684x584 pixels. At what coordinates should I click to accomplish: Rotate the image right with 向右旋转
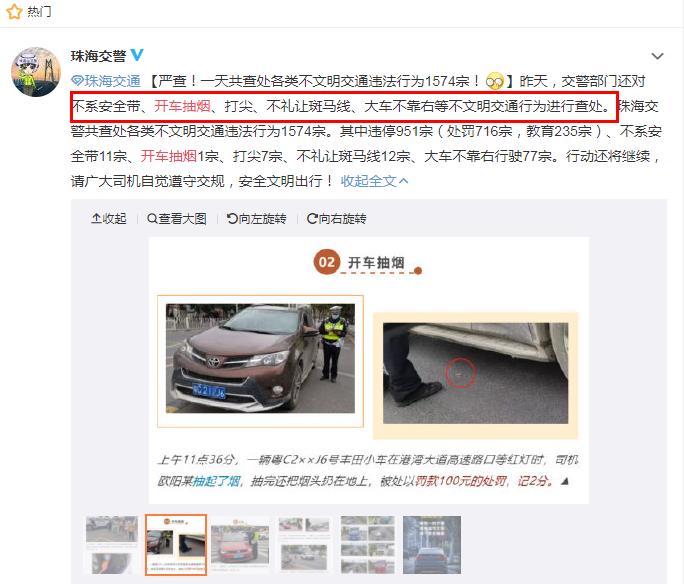coord(336,219)
